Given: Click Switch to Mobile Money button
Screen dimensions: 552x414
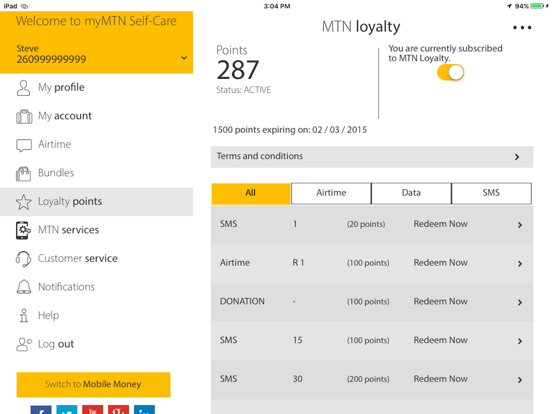Looking at the screenshot, I should (x=93, y=384).
